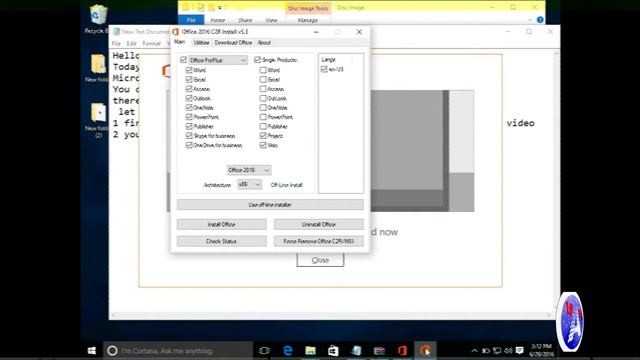
Task: Select the New folder desktop icon
Action: tap(97, 68)
